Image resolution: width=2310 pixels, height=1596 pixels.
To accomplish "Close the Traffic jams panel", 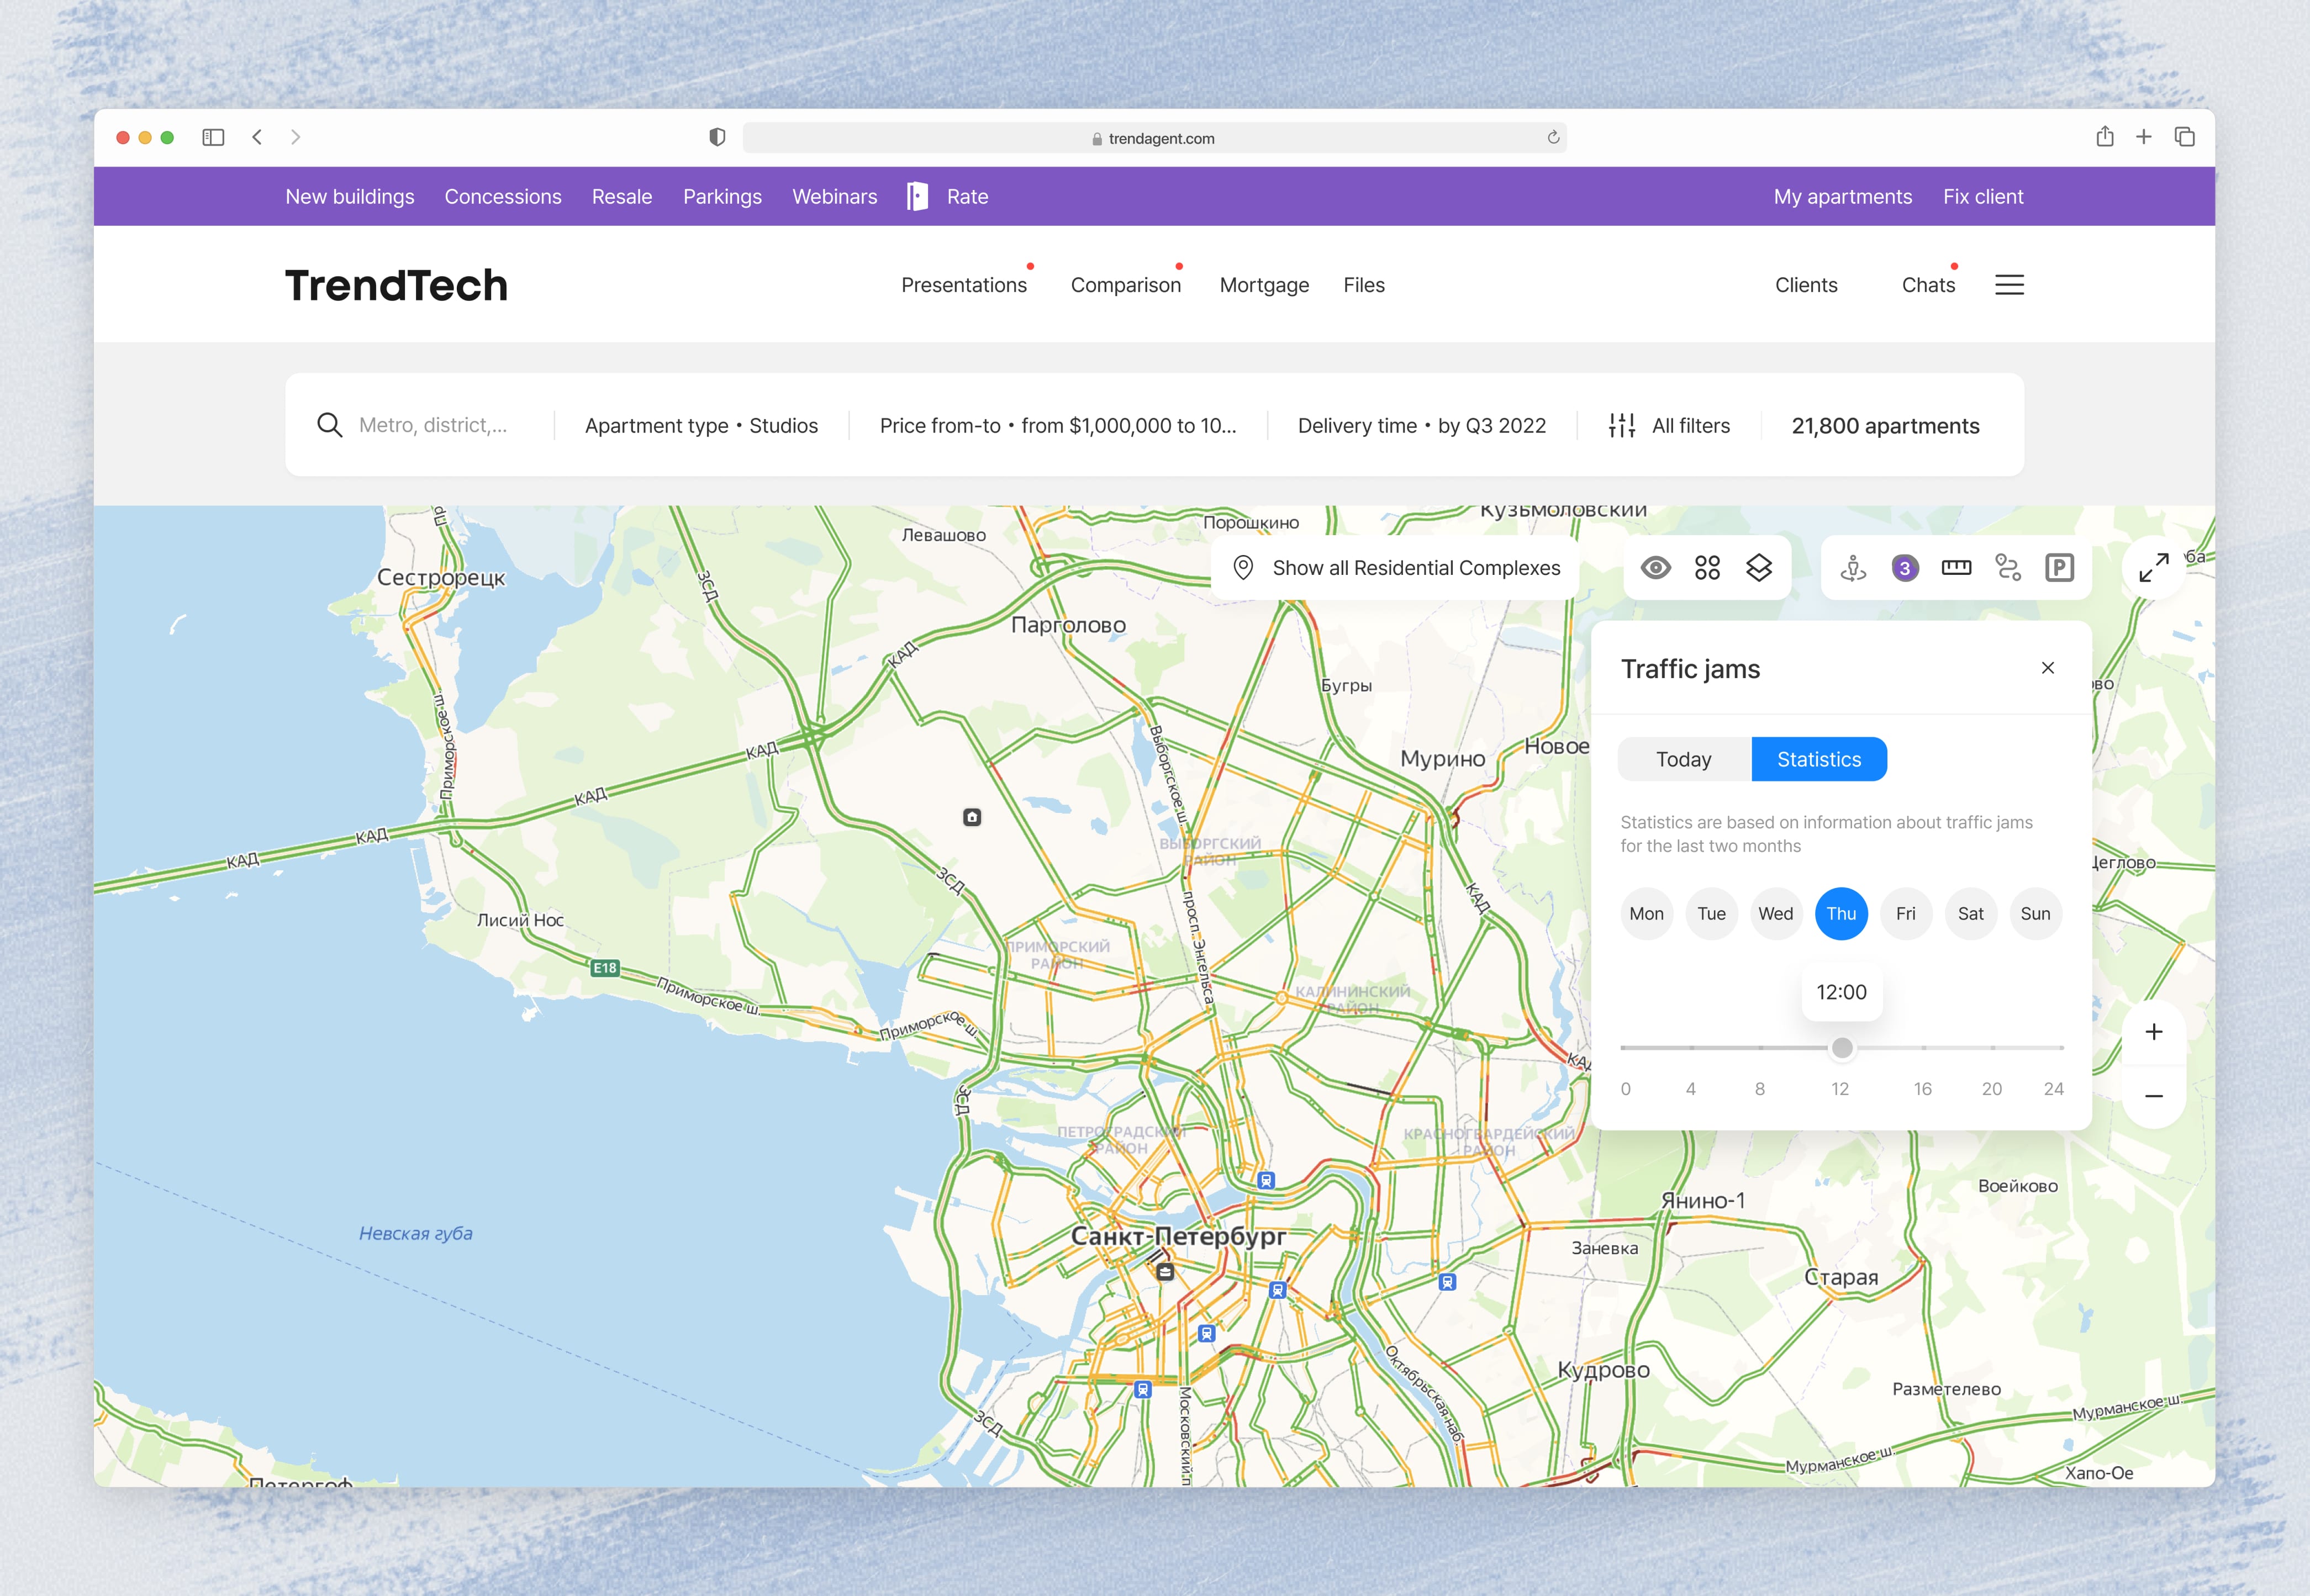I will 2047,668.
